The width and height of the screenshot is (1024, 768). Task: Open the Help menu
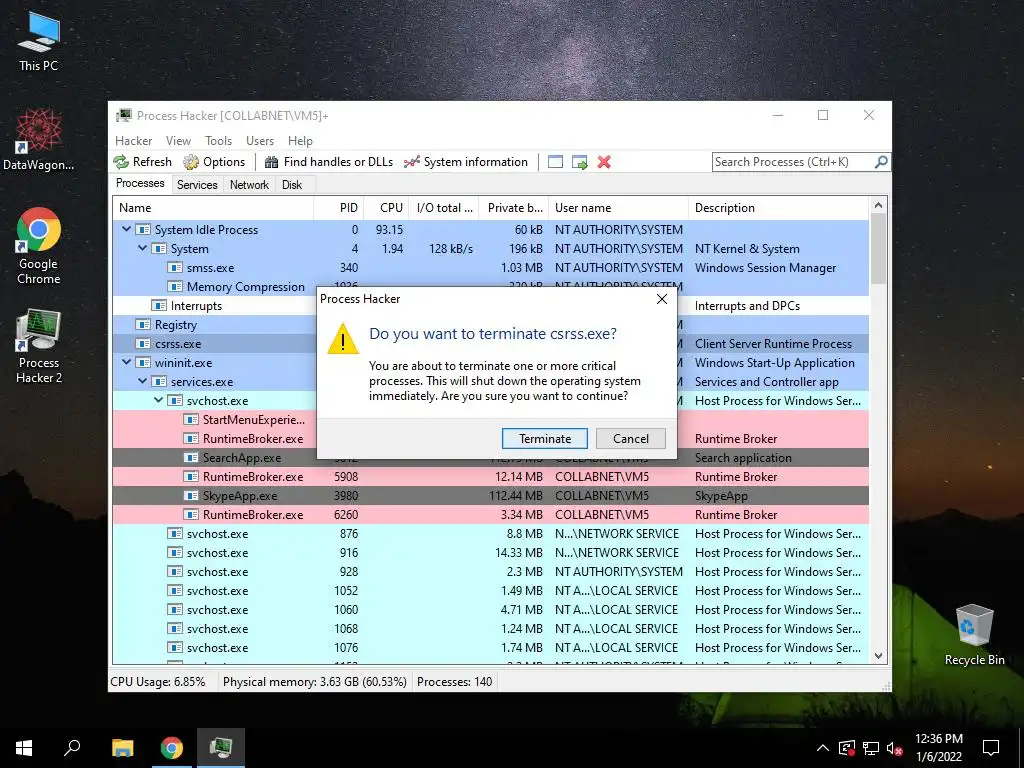pos(300,140)
